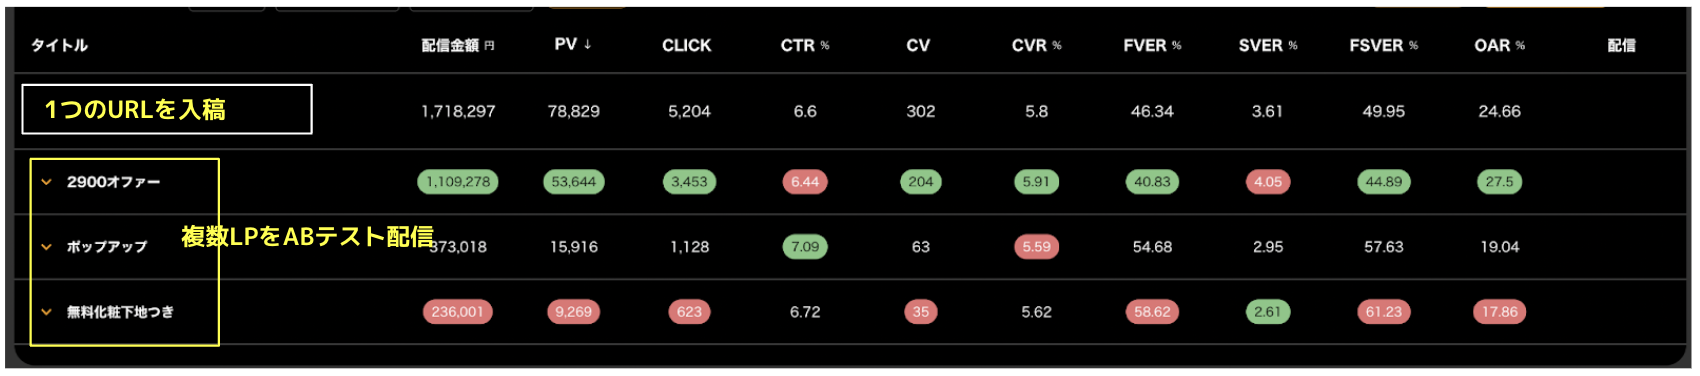Click the 1つのURLを入稿 annotation box

pos(167,109)
